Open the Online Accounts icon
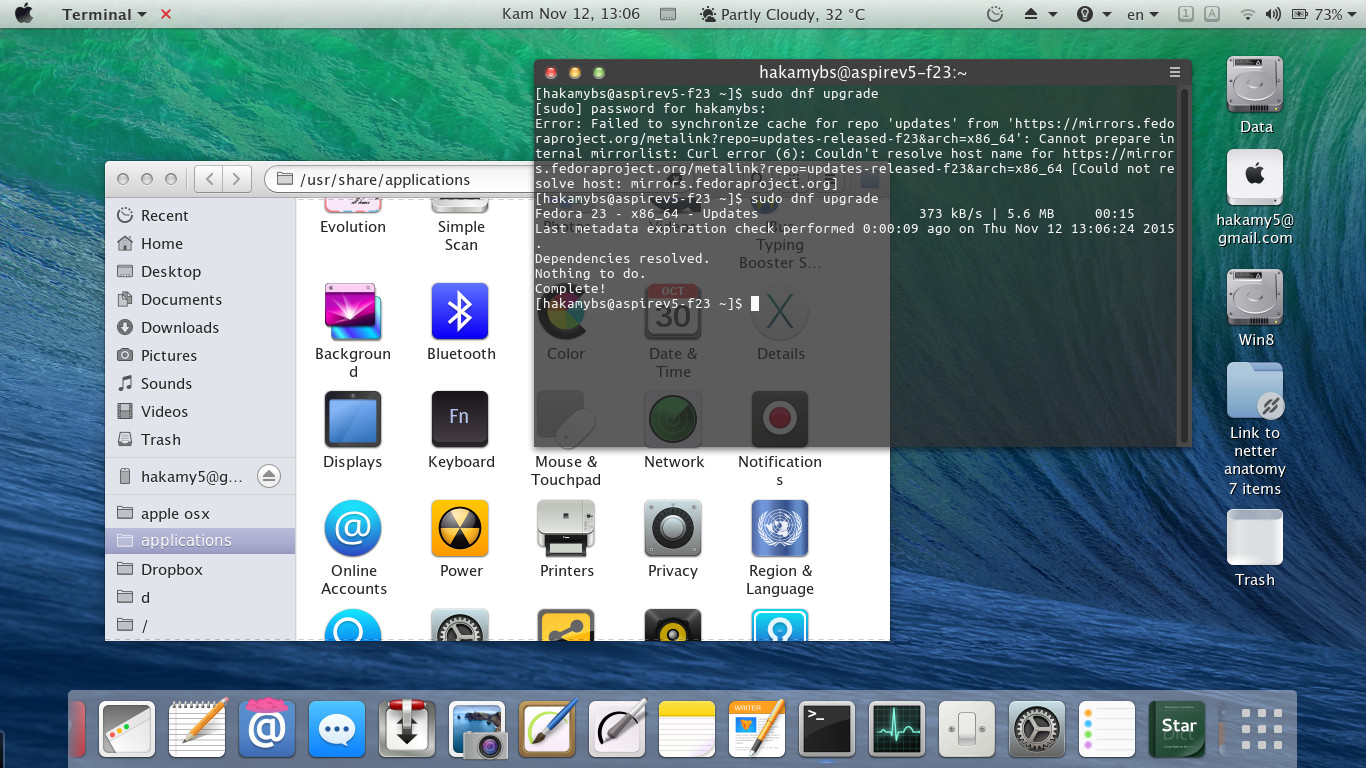 352,528
